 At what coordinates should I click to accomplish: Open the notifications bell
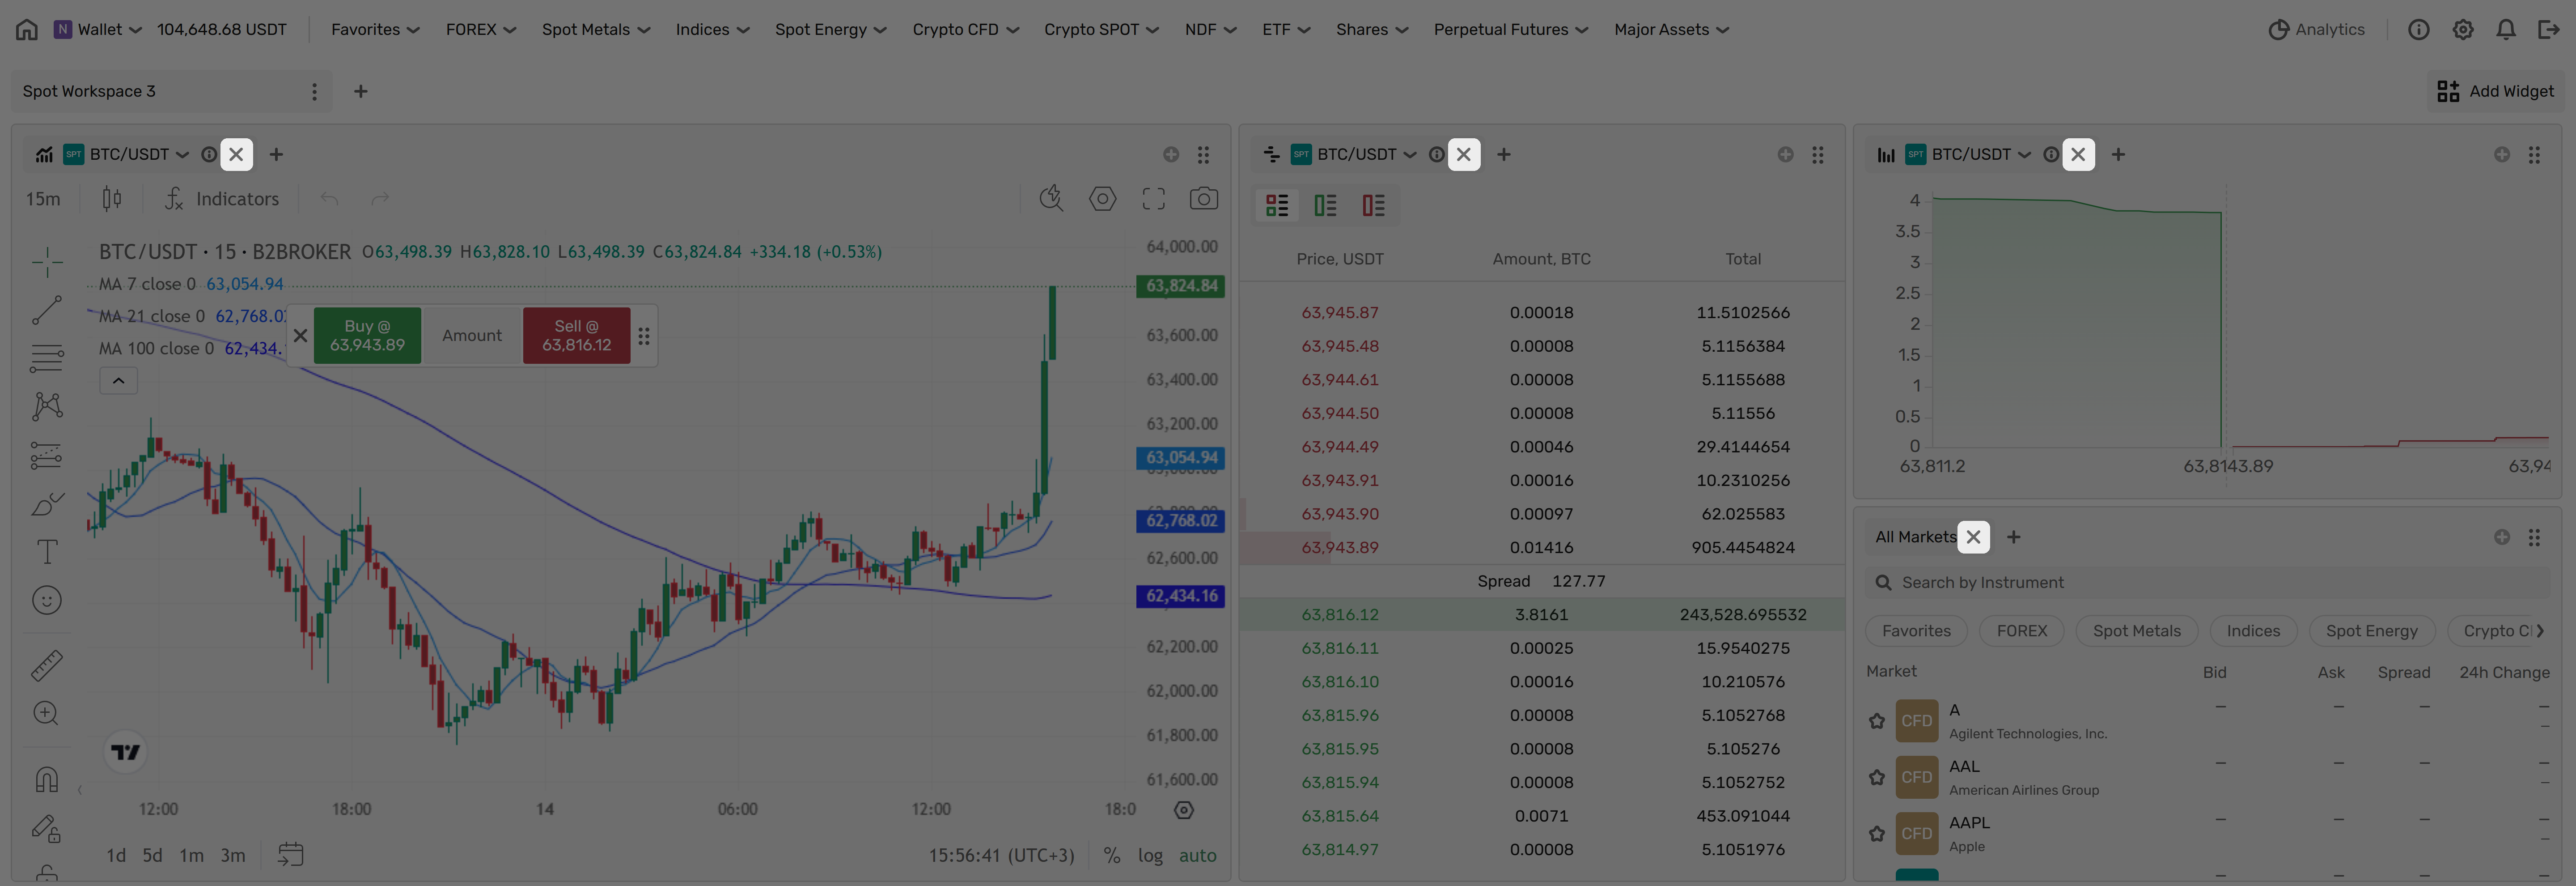coord(2505,30)
